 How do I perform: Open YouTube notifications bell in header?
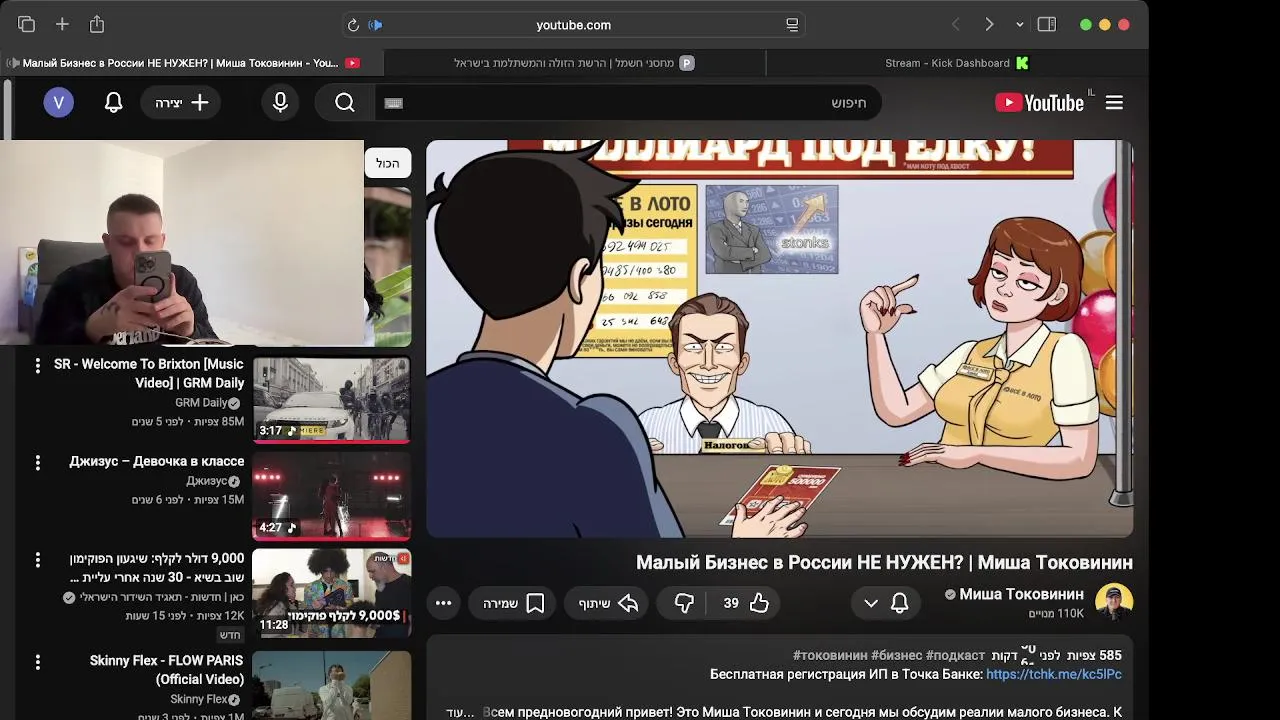point(113,103)
